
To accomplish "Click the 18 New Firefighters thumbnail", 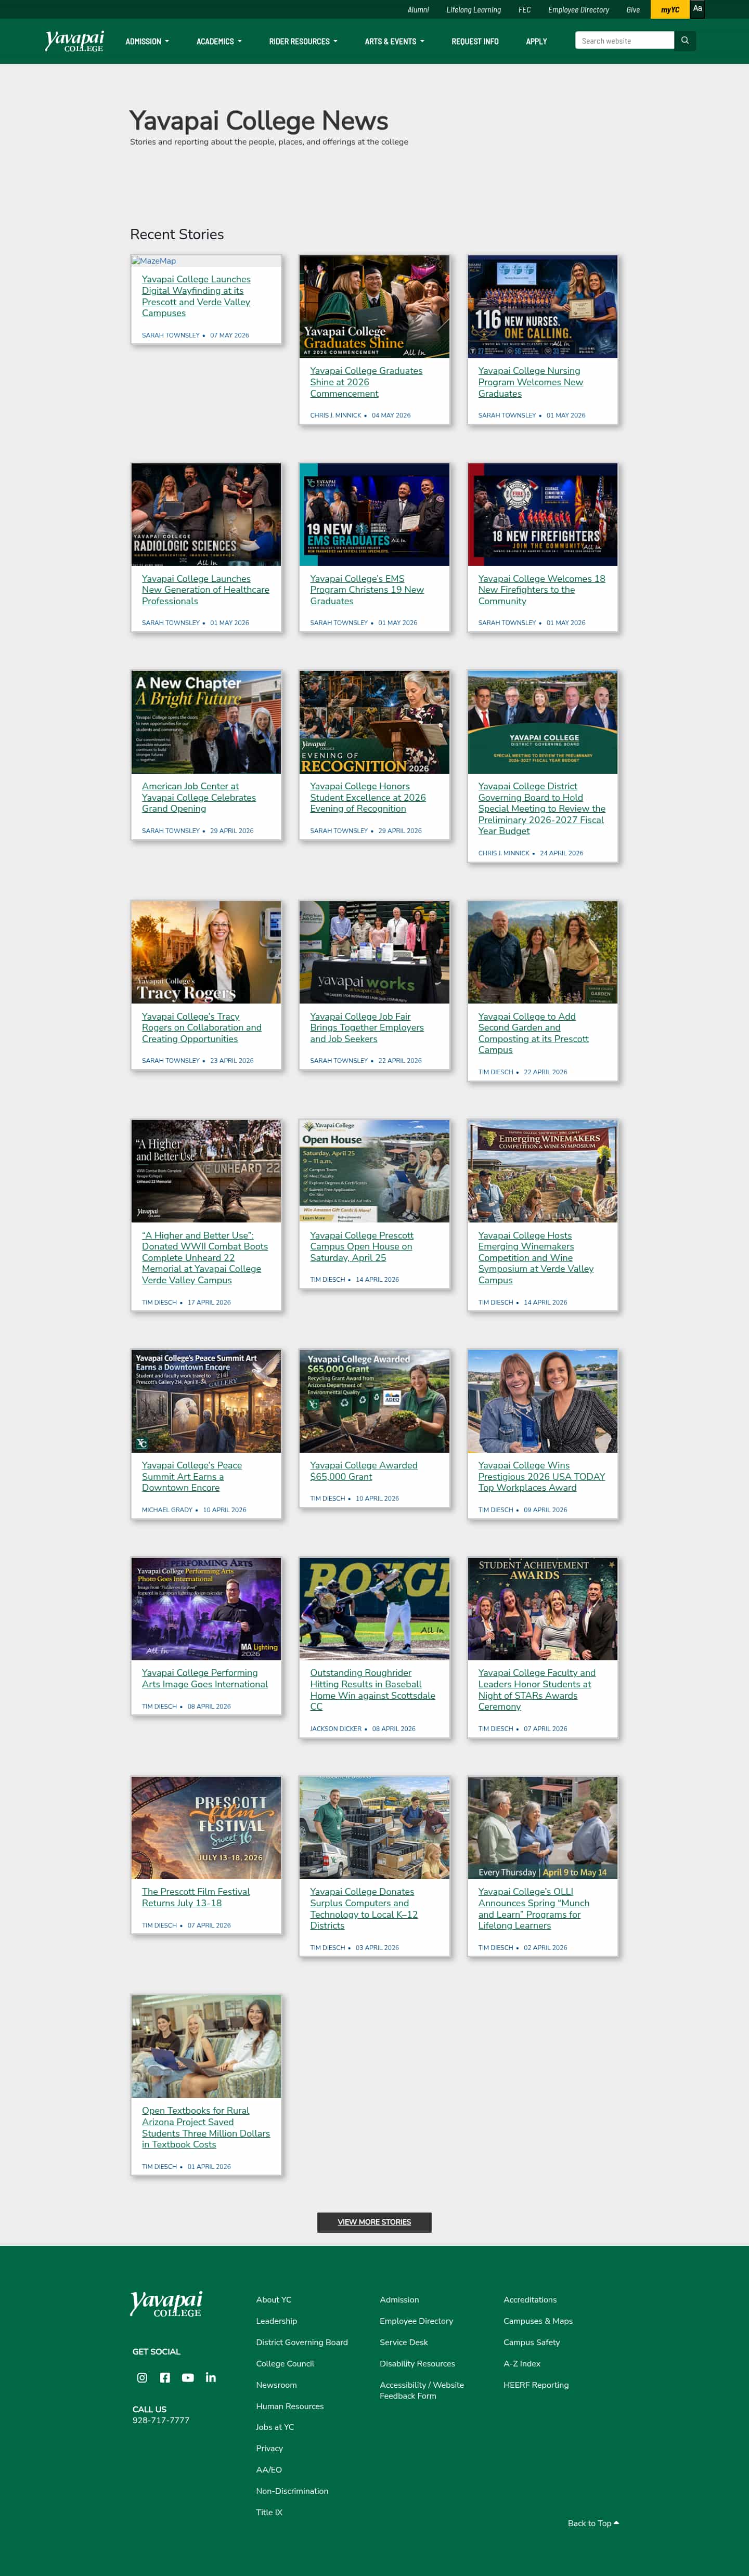I will [542, 514].
